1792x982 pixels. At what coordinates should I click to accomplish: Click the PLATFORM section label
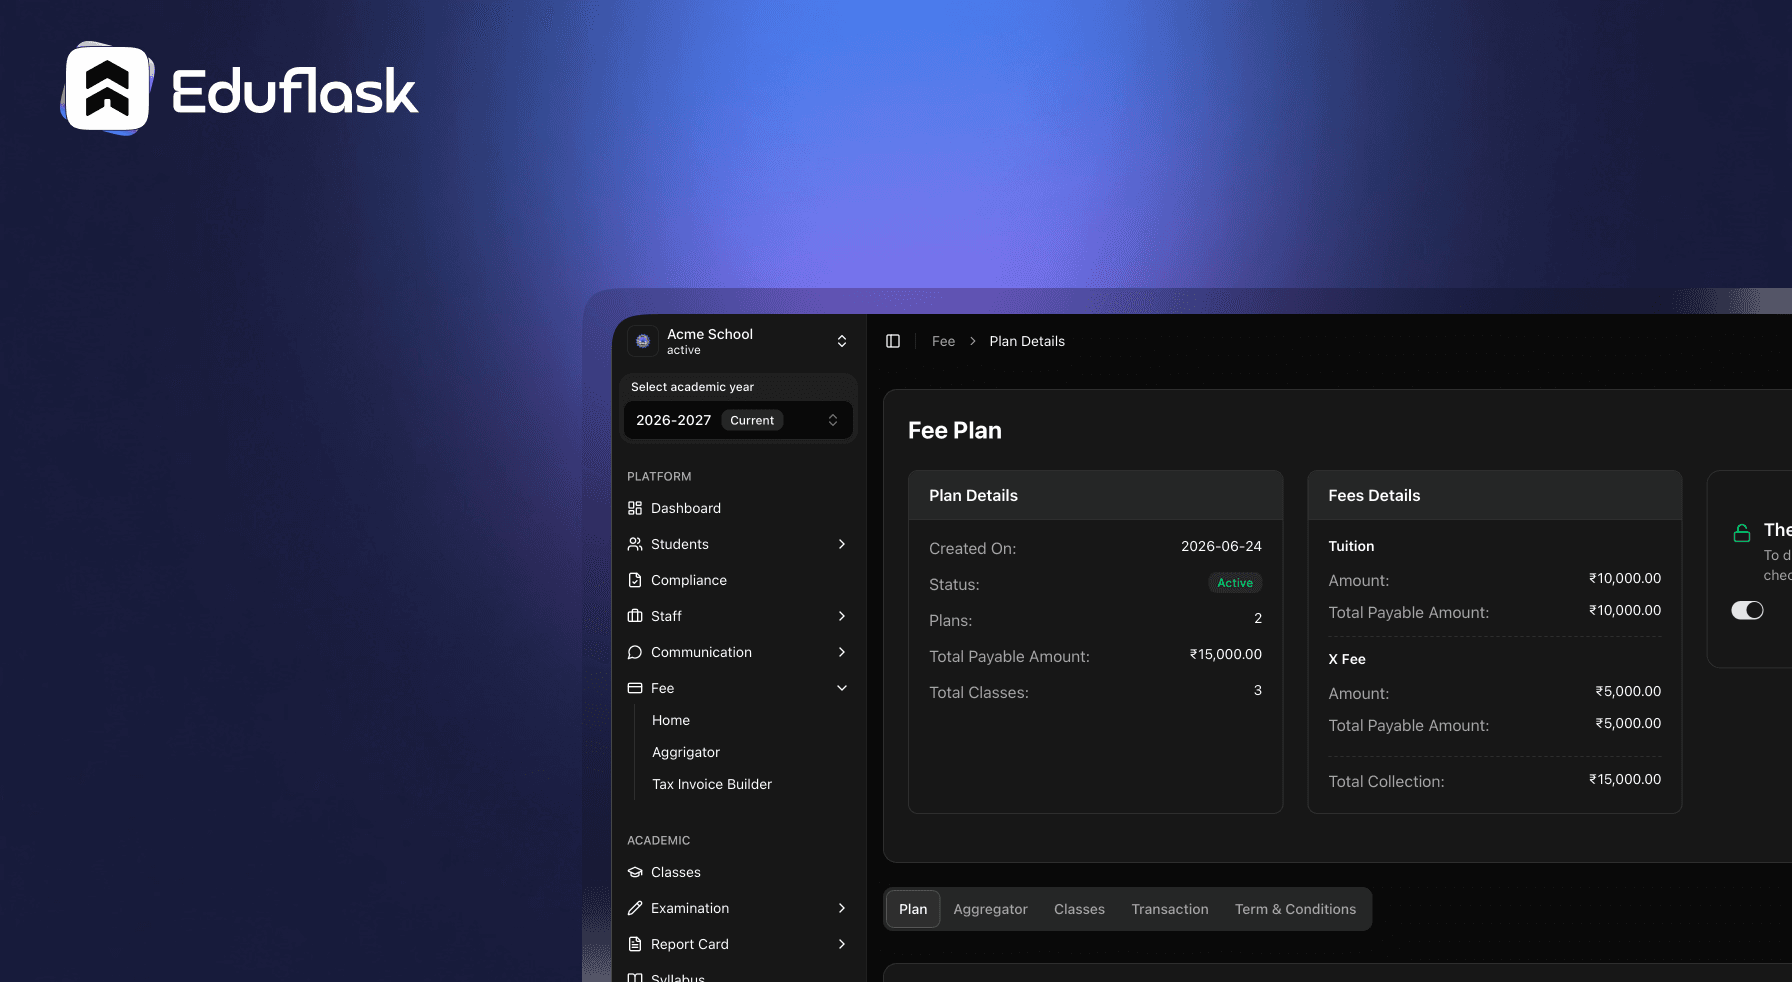pyautogui.click(x=659, y=476)
